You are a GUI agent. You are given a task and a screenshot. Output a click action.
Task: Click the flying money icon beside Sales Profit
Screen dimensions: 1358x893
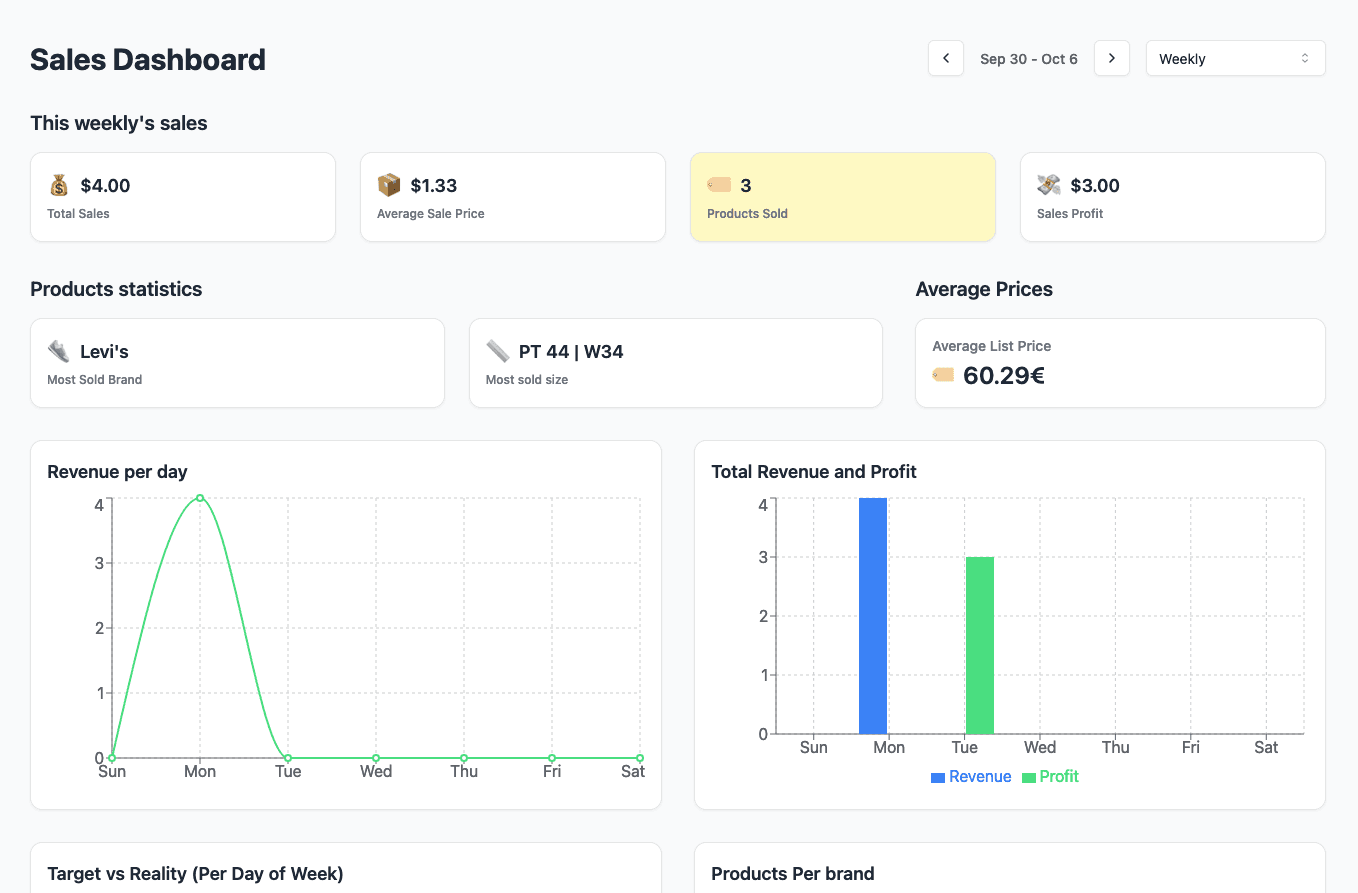[x=1049, y=185]
